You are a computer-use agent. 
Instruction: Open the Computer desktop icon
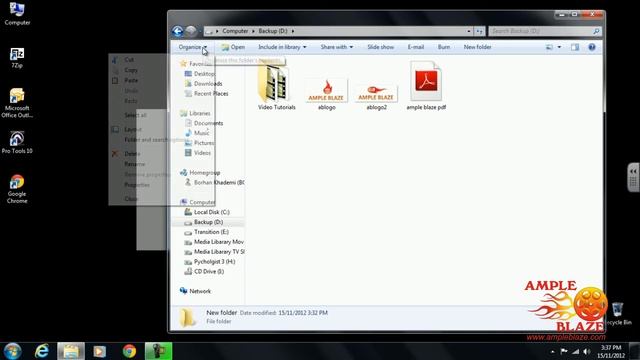(17, 13)
